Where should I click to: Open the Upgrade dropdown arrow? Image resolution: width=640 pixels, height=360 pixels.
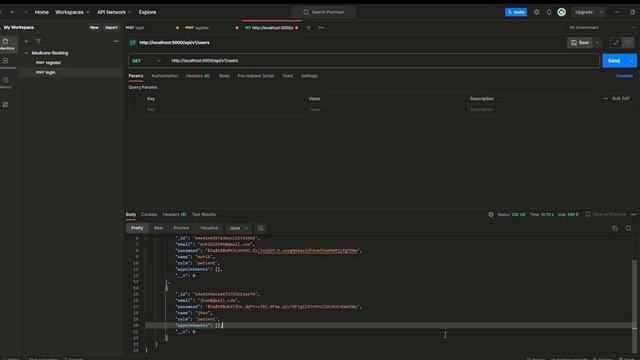pos(601,12)
